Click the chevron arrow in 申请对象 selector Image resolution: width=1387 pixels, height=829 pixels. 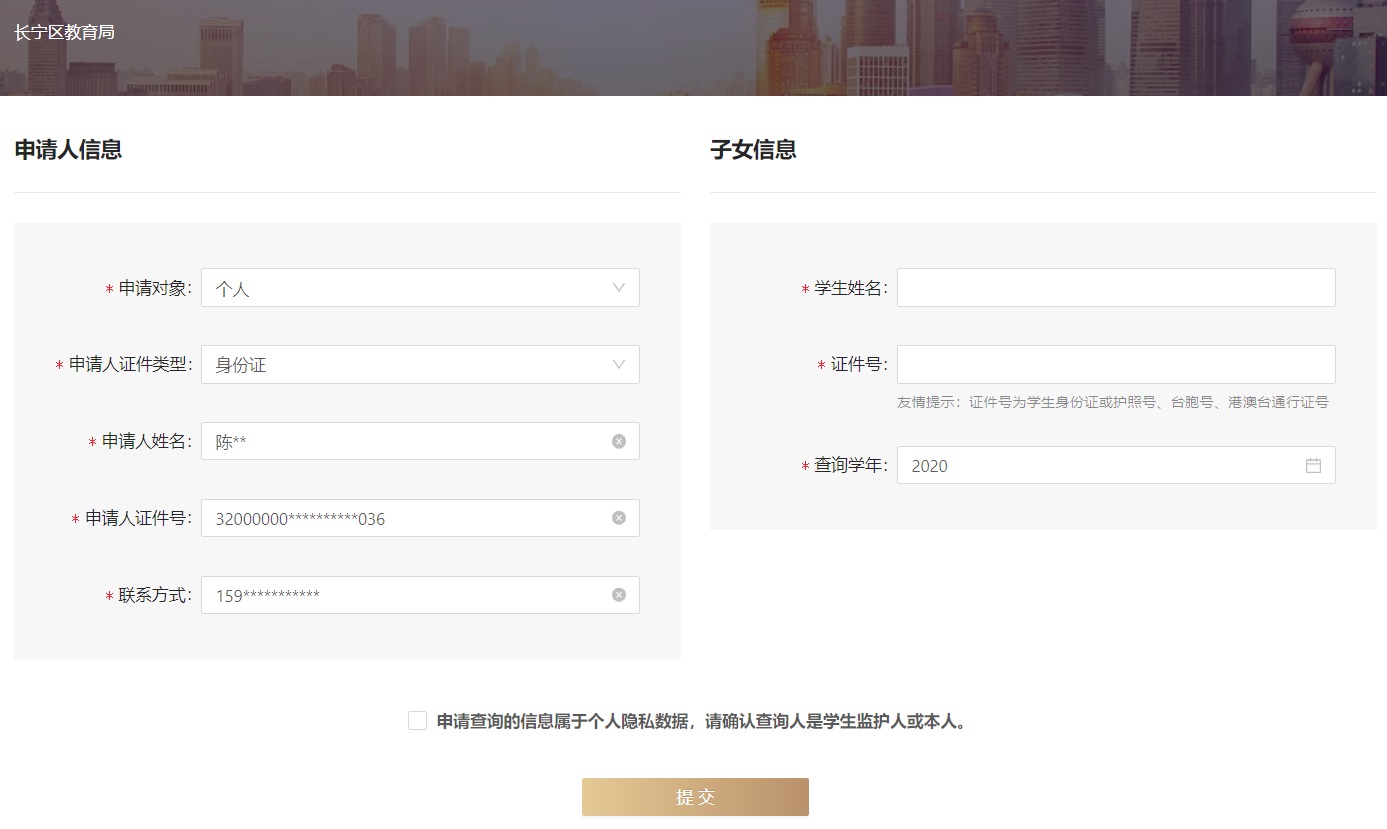click(x=619, y=288)
